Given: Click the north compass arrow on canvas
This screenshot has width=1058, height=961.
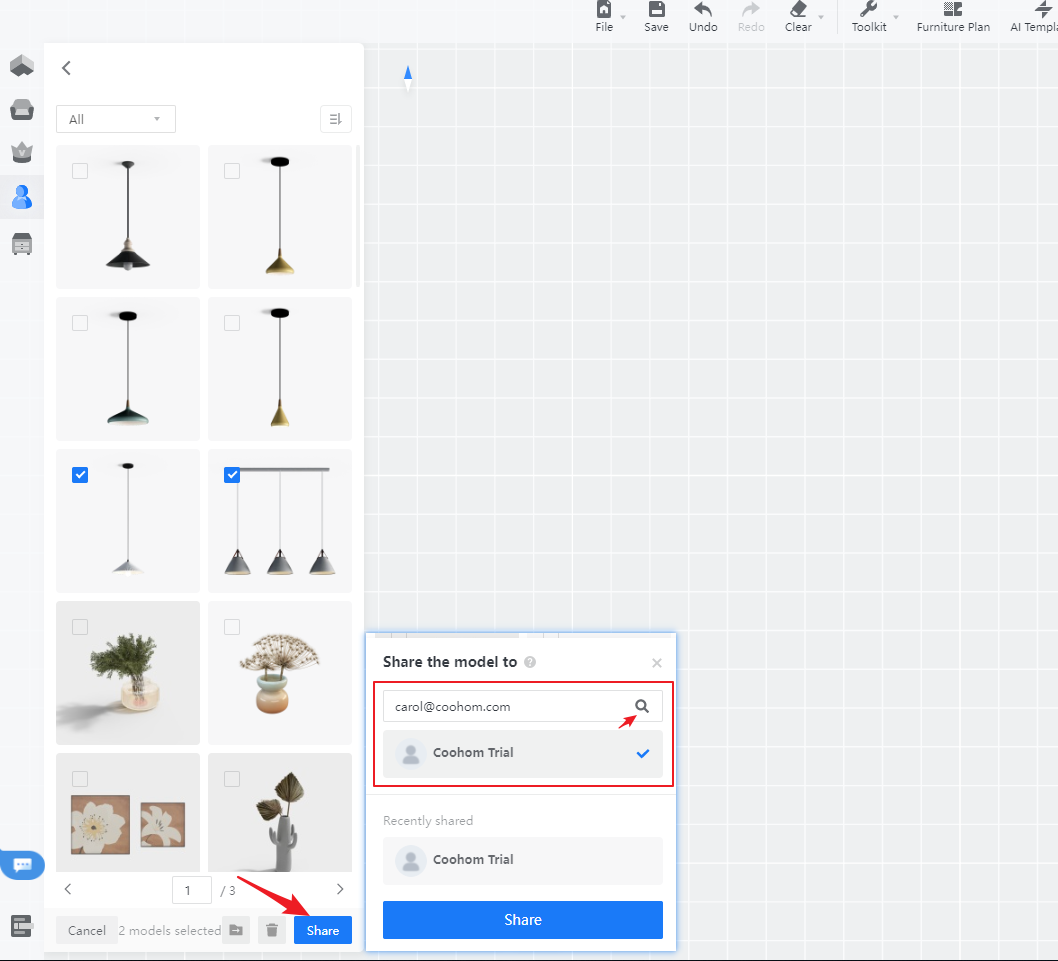Looking at the screenshot, I should (408, 78).
